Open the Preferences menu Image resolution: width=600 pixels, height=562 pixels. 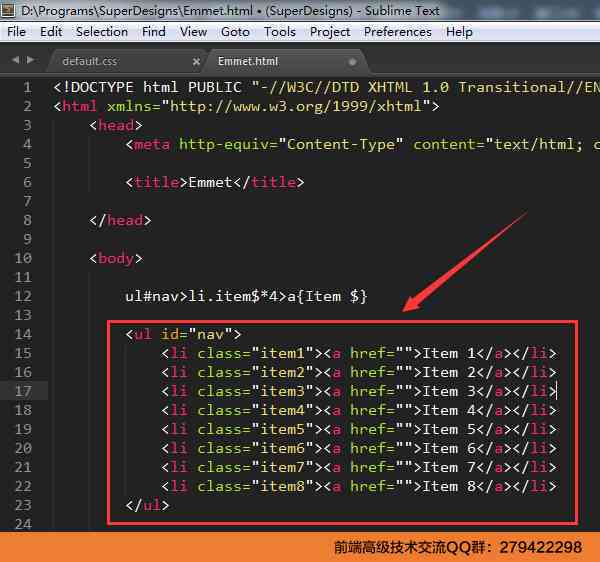[398, 32]
